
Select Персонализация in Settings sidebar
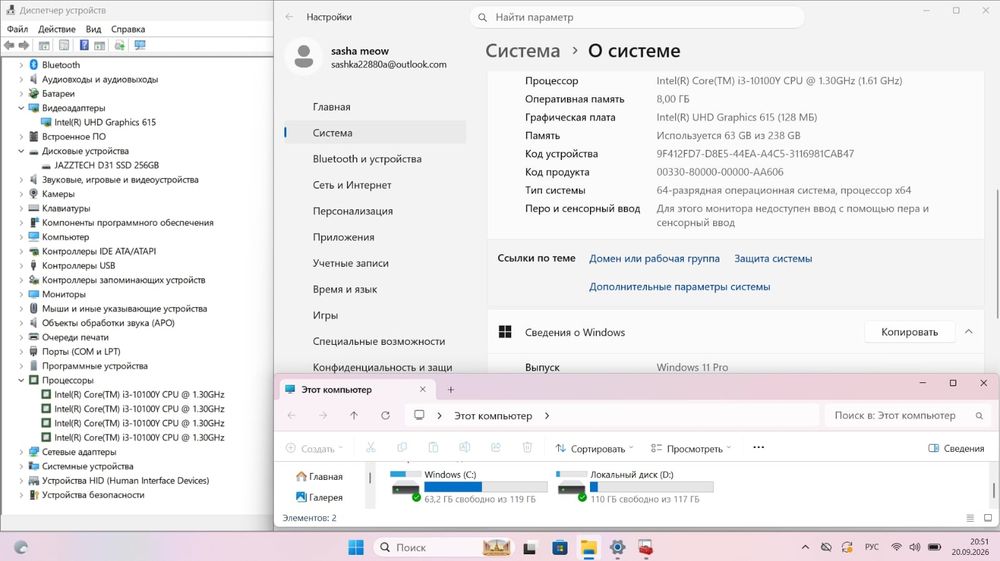[x=375, y=211]
